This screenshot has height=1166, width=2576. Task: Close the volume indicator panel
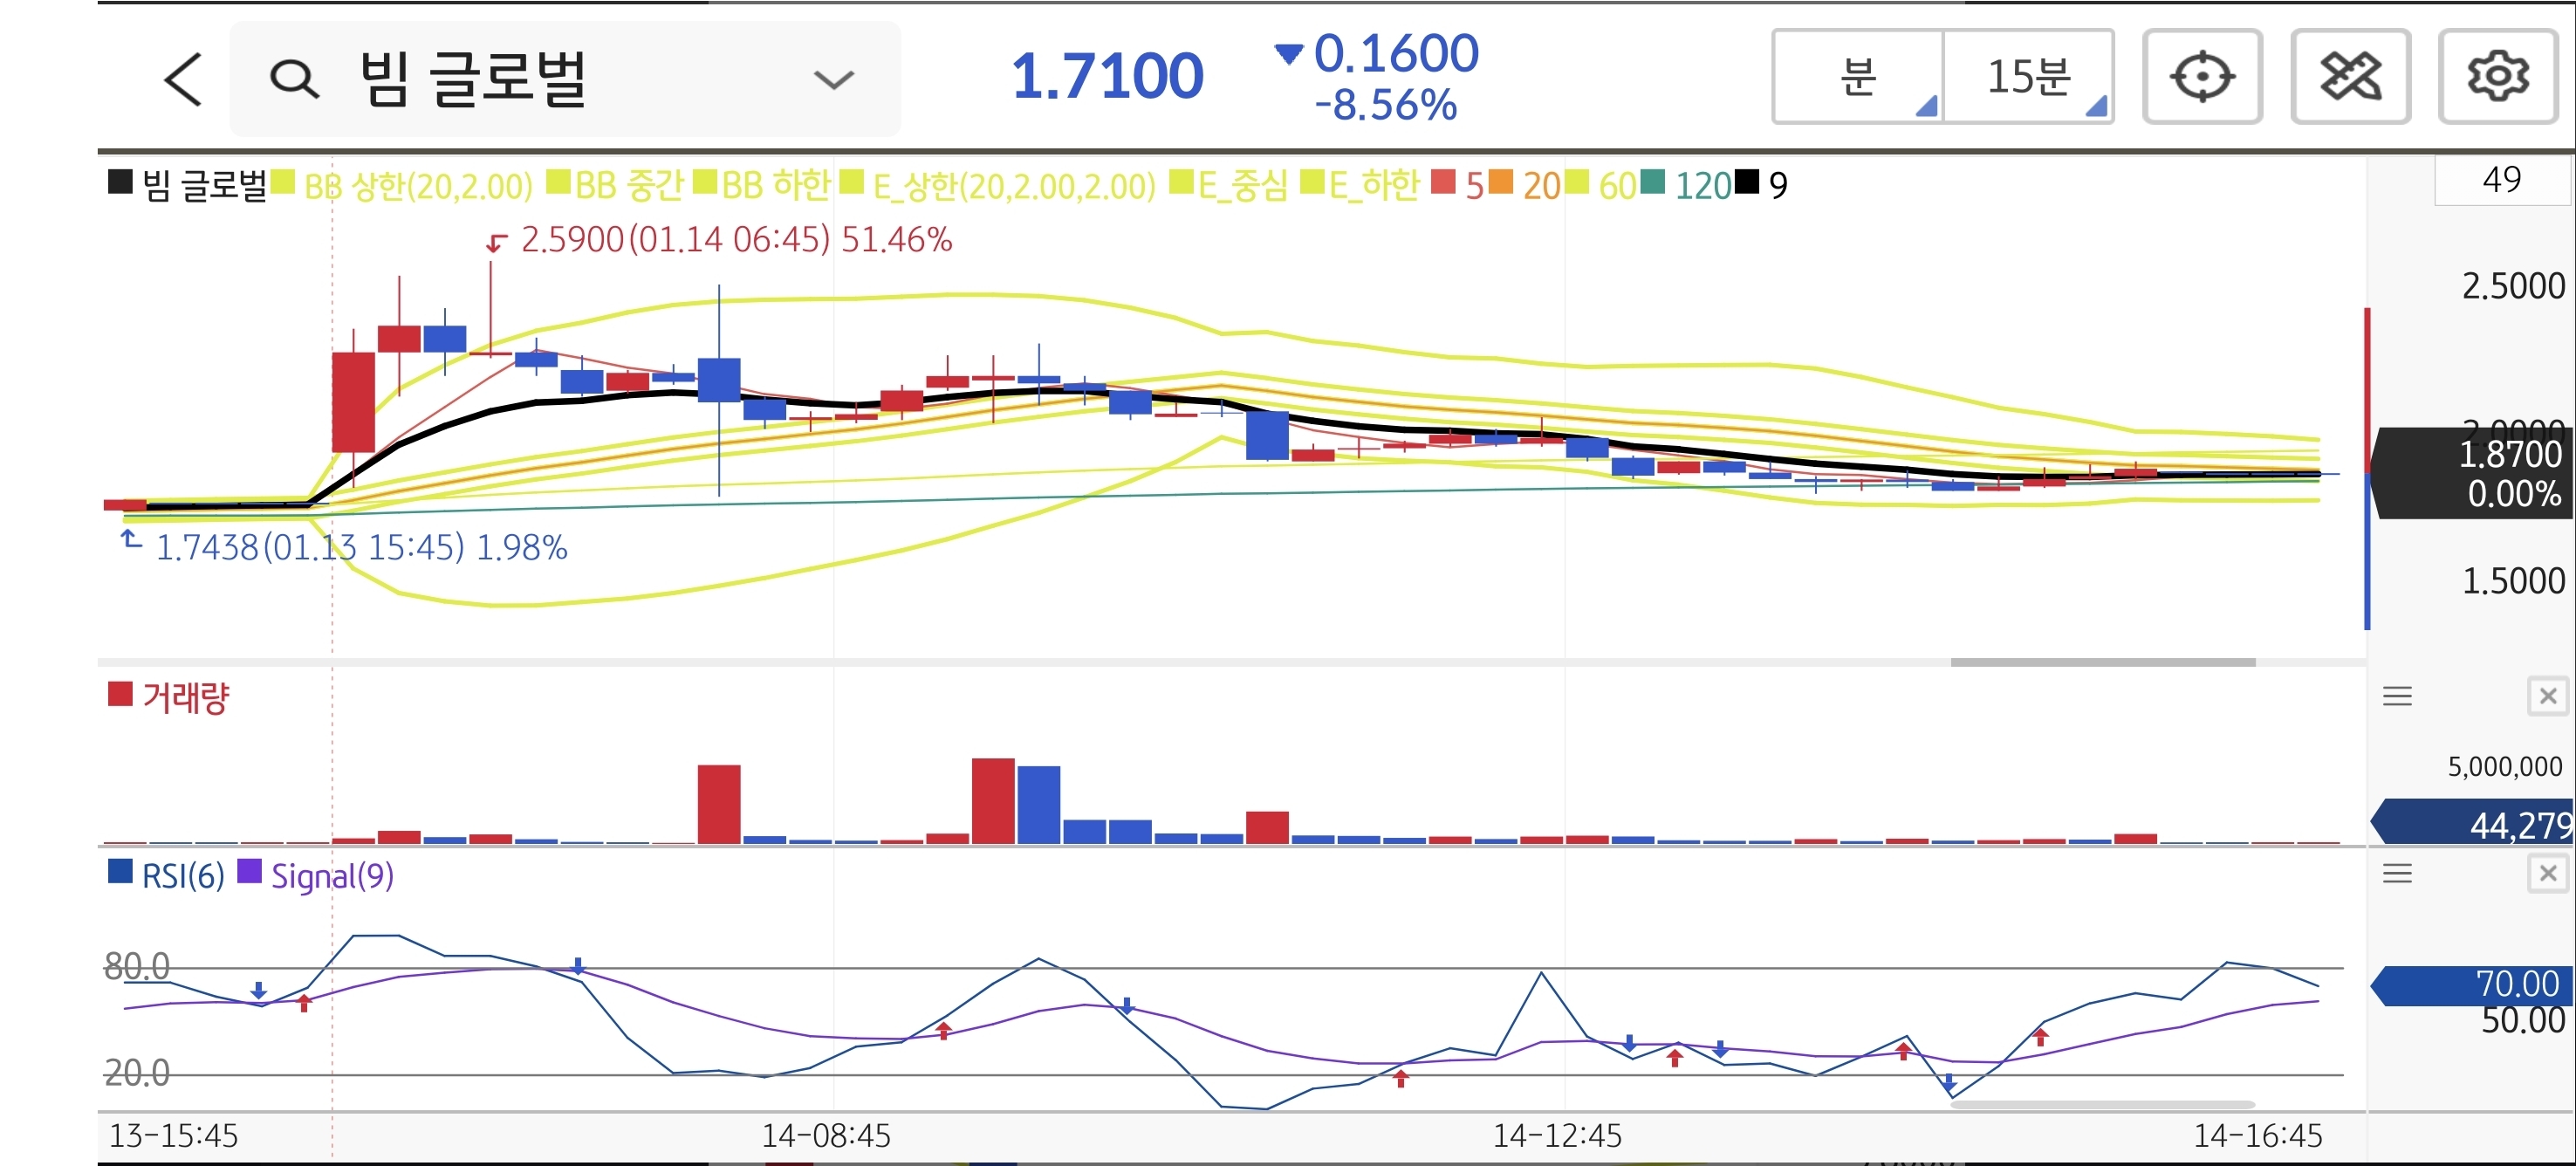2547,696
